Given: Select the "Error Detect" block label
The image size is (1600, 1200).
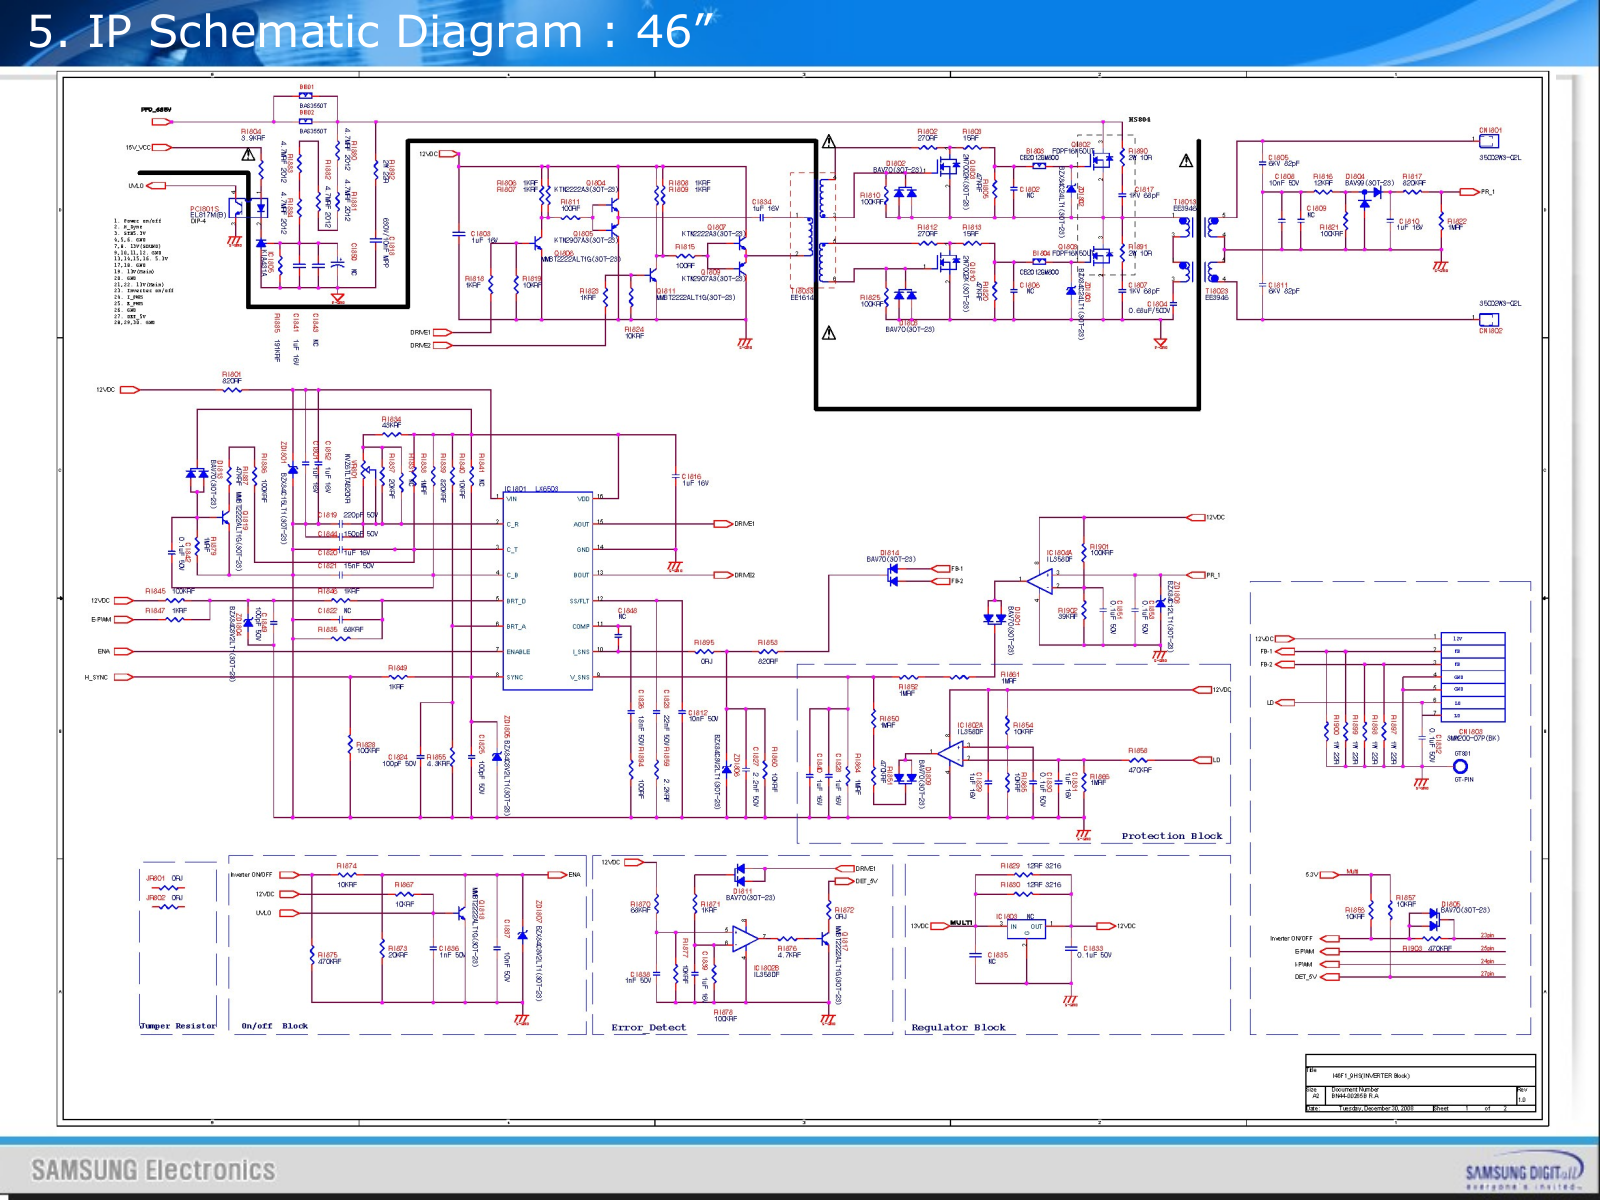Looking at the screenshot, I should (x=648, y=1028).
